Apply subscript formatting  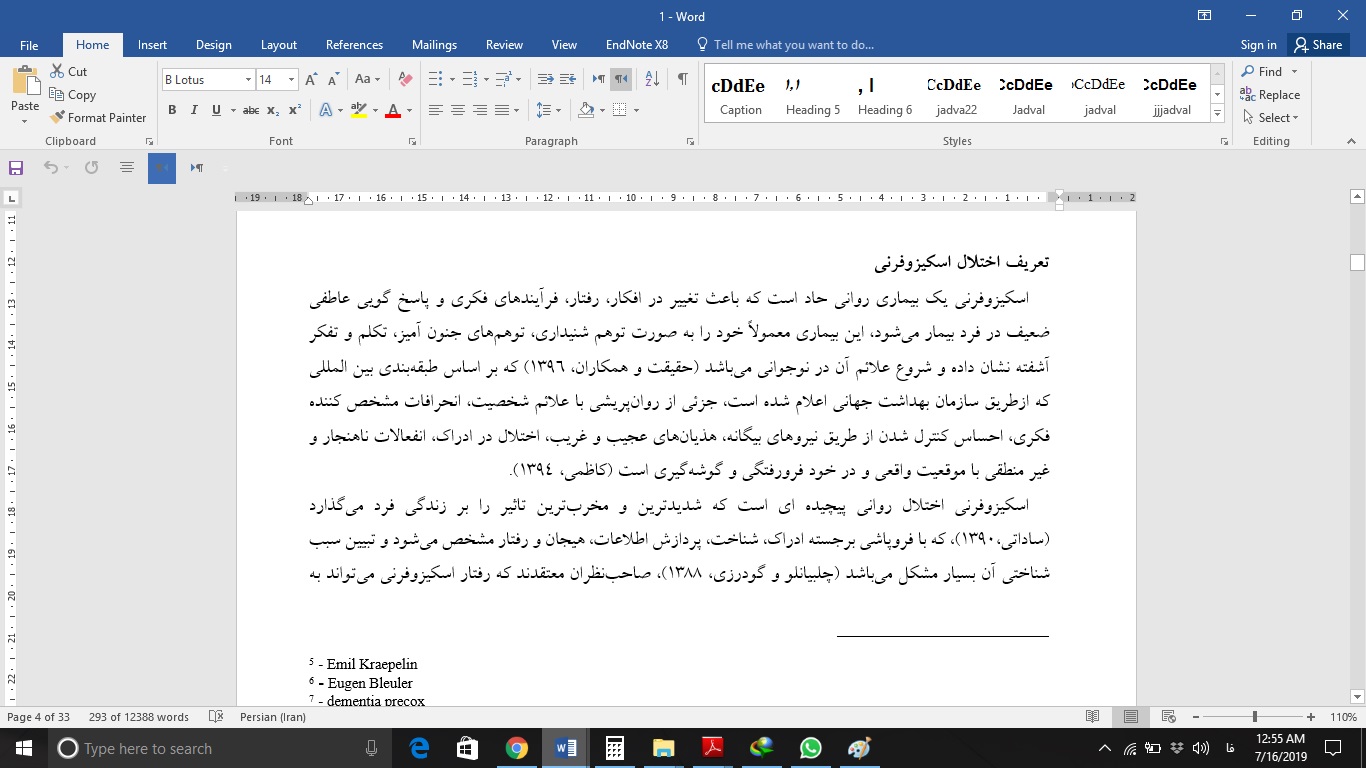270,110
